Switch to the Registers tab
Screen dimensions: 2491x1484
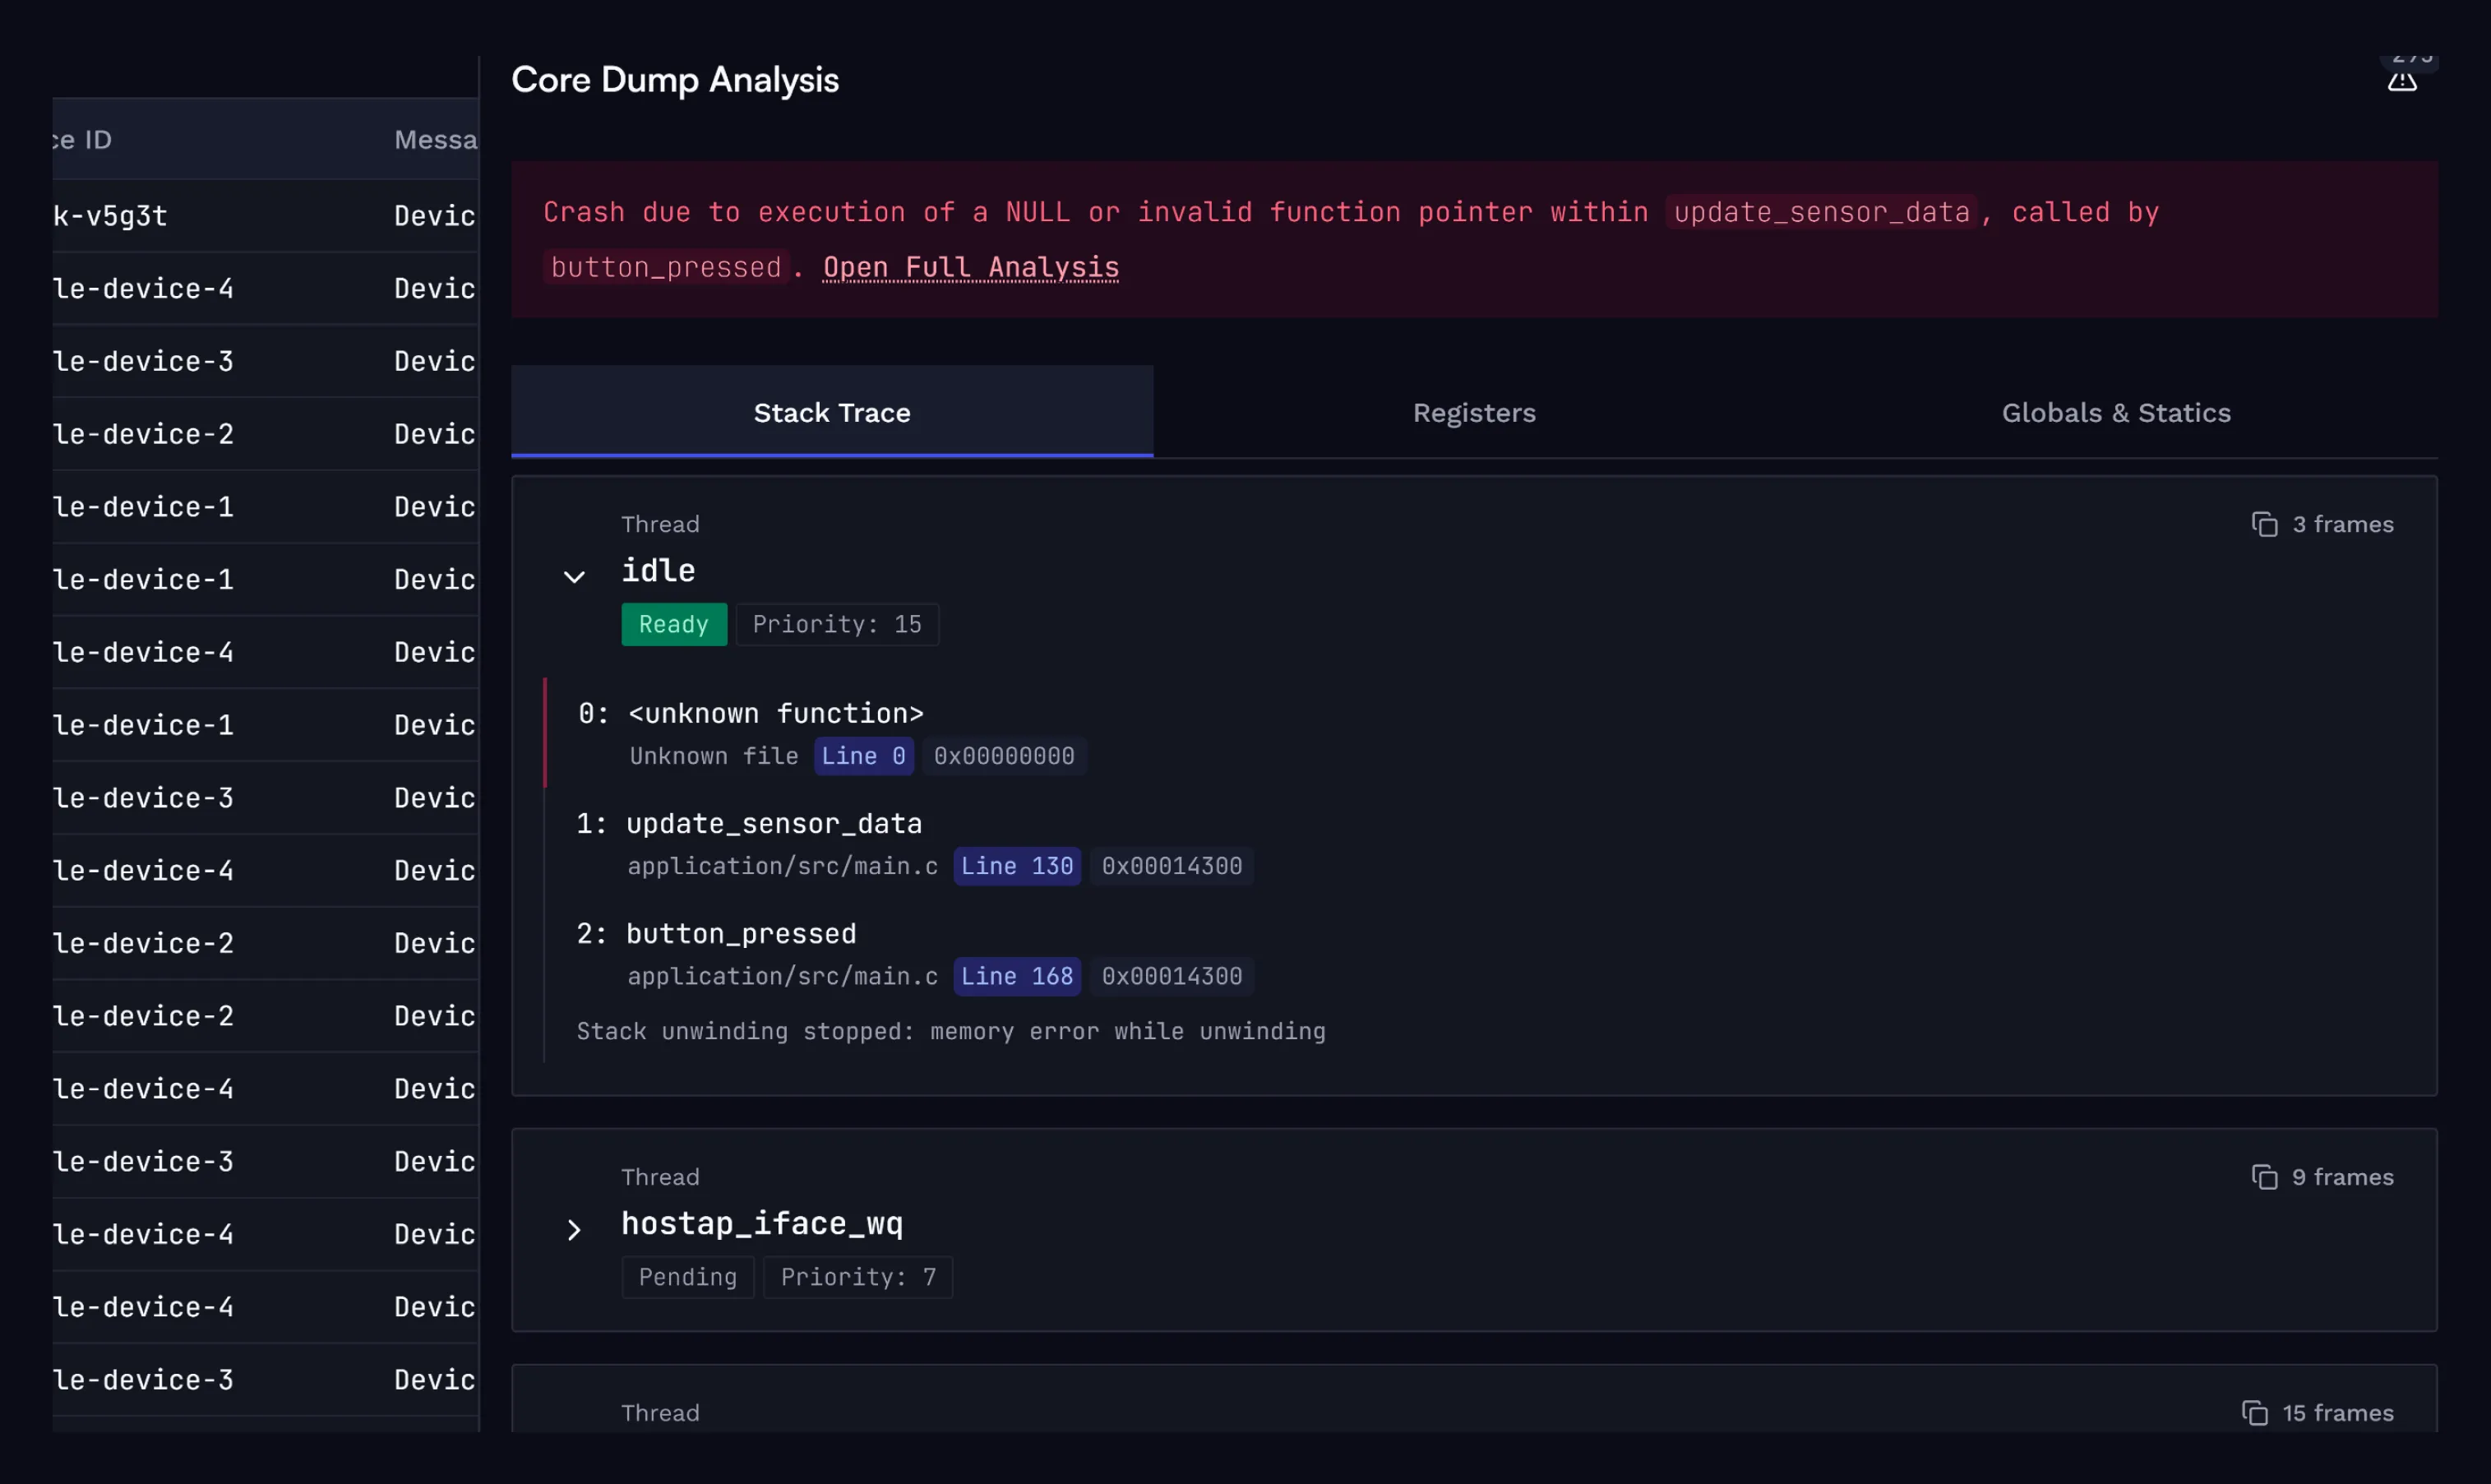(1474, 412)
